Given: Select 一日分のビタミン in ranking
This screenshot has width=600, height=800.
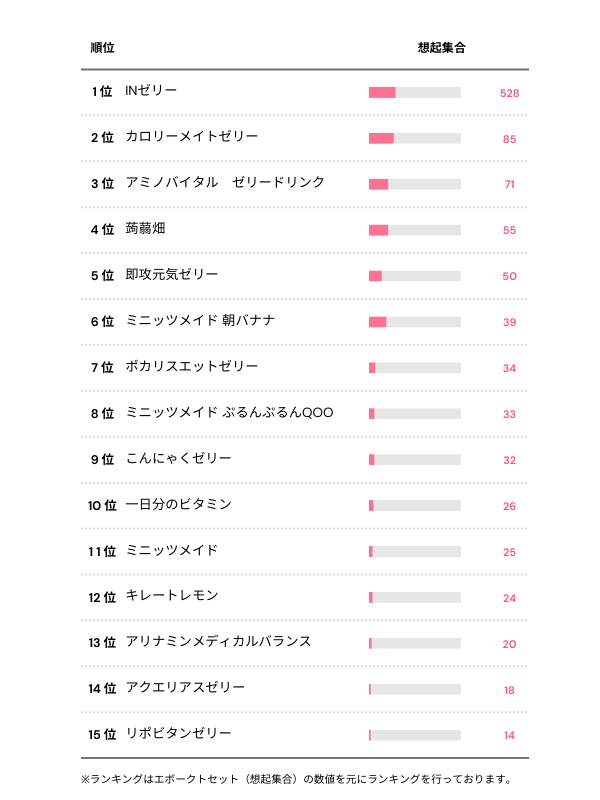Looking at the screenshot, I should (179, 505).
